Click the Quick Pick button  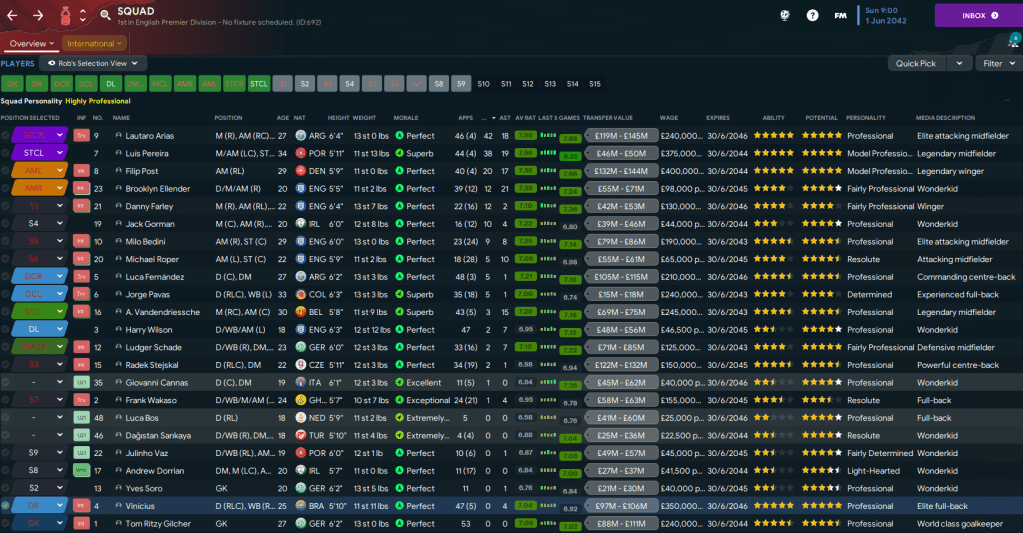(x=916, y=63)
